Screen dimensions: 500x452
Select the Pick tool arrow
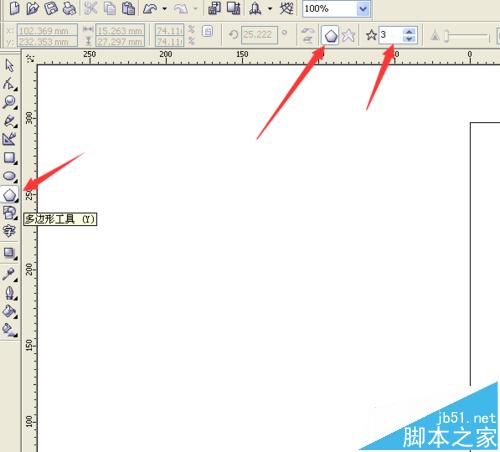(10, 65)
